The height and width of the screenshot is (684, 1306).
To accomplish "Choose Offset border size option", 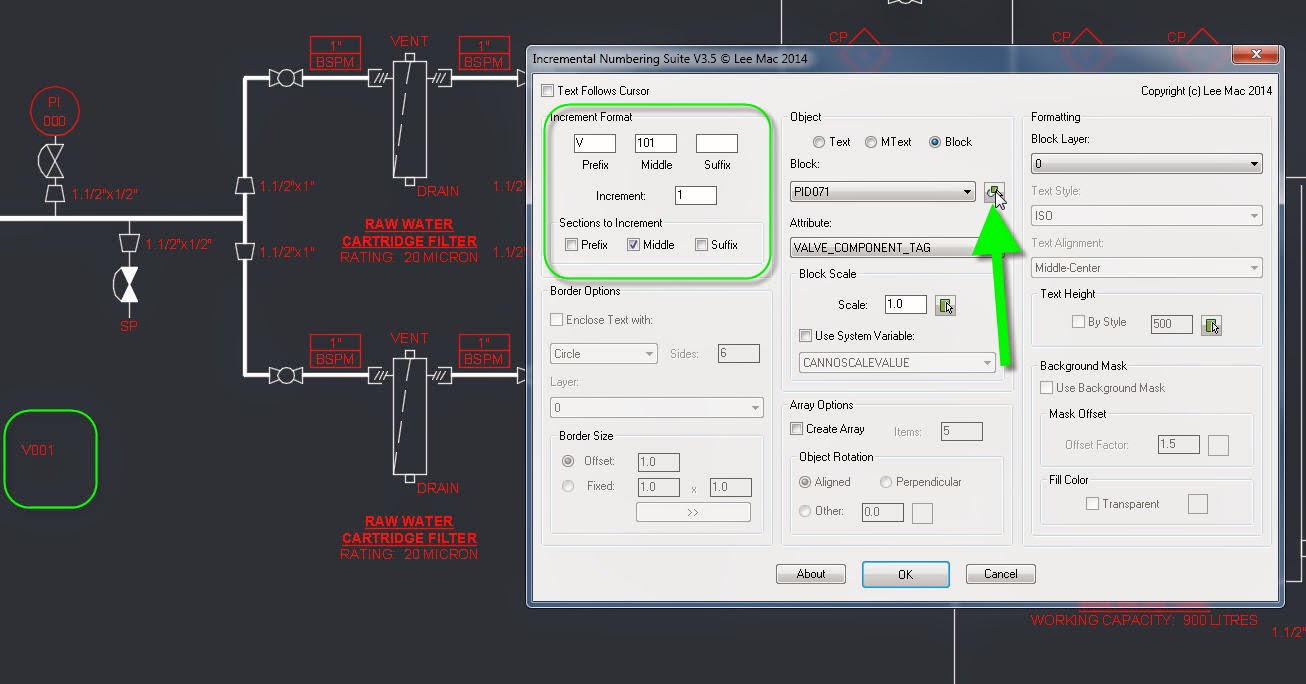I will [568, 461].
